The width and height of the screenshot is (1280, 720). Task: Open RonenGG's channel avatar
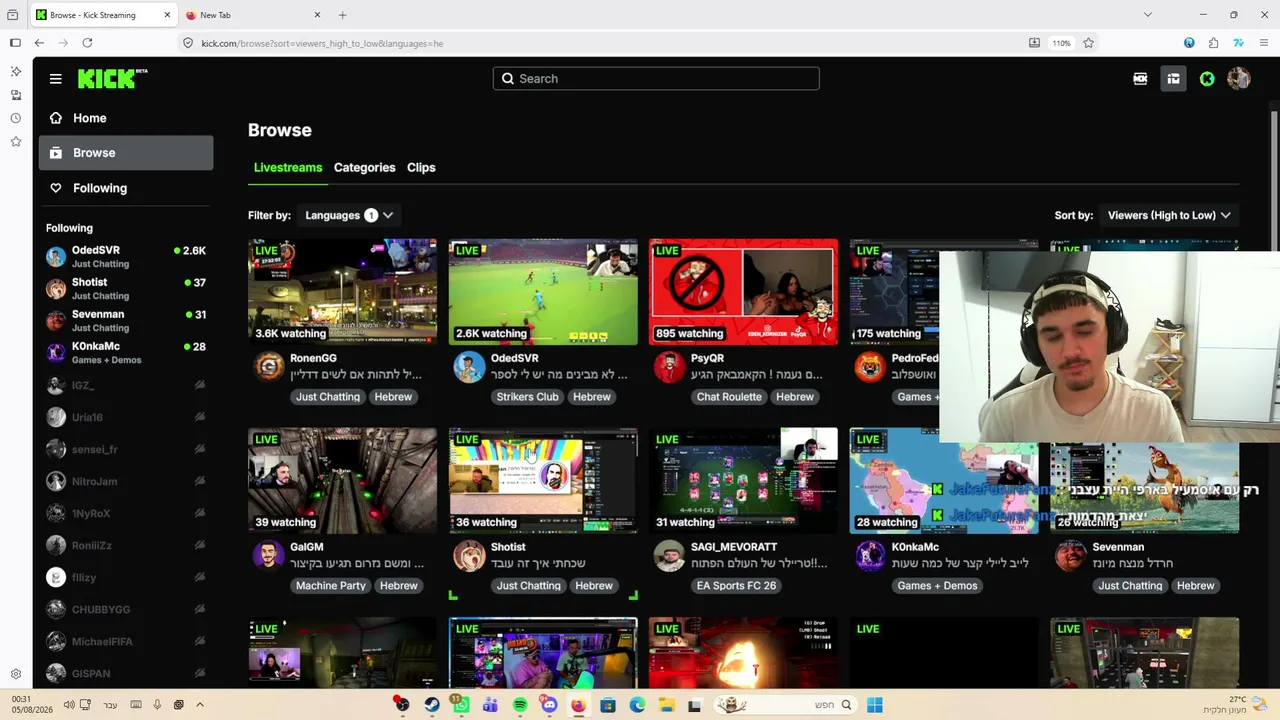coord(268,367)
